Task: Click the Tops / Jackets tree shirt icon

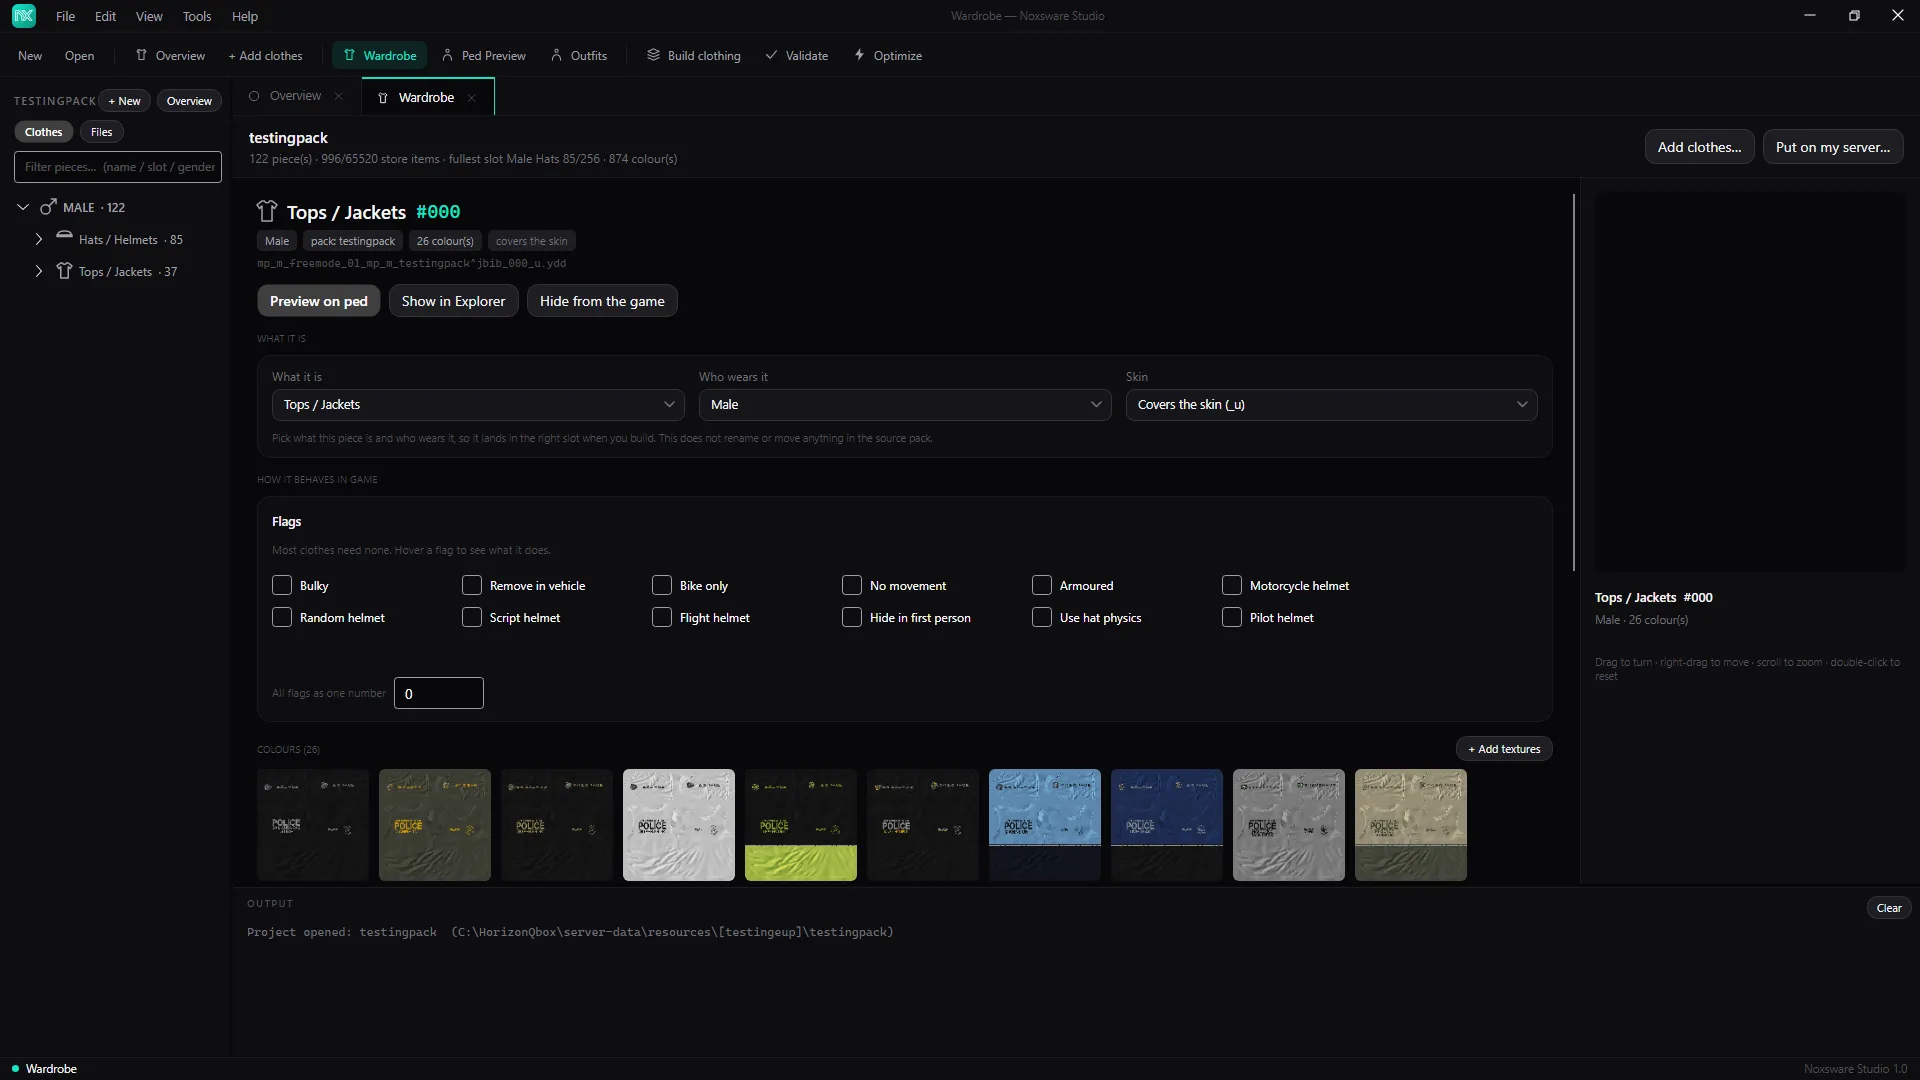Action: pos(64,271)
